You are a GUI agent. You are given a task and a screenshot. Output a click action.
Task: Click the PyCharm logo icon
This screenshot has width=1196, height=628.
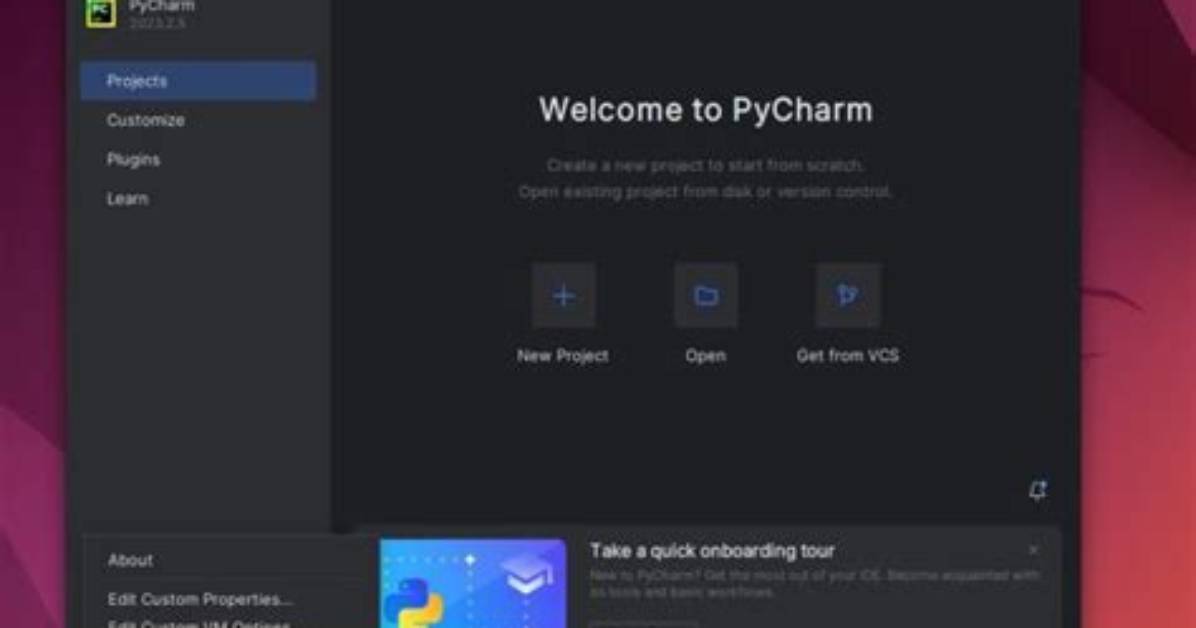click(101, 11)
